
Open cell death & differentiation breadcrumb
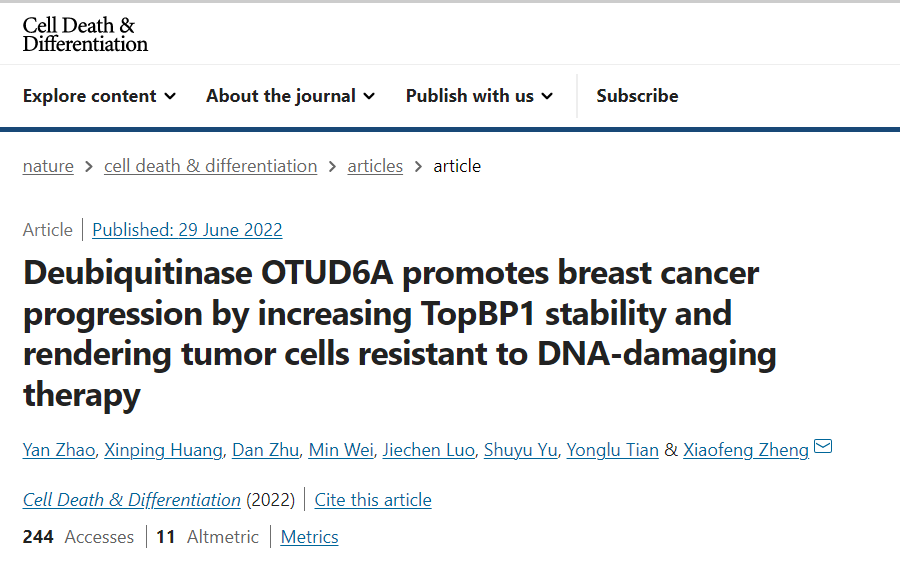pyautogui.click(x=211, y=166)
